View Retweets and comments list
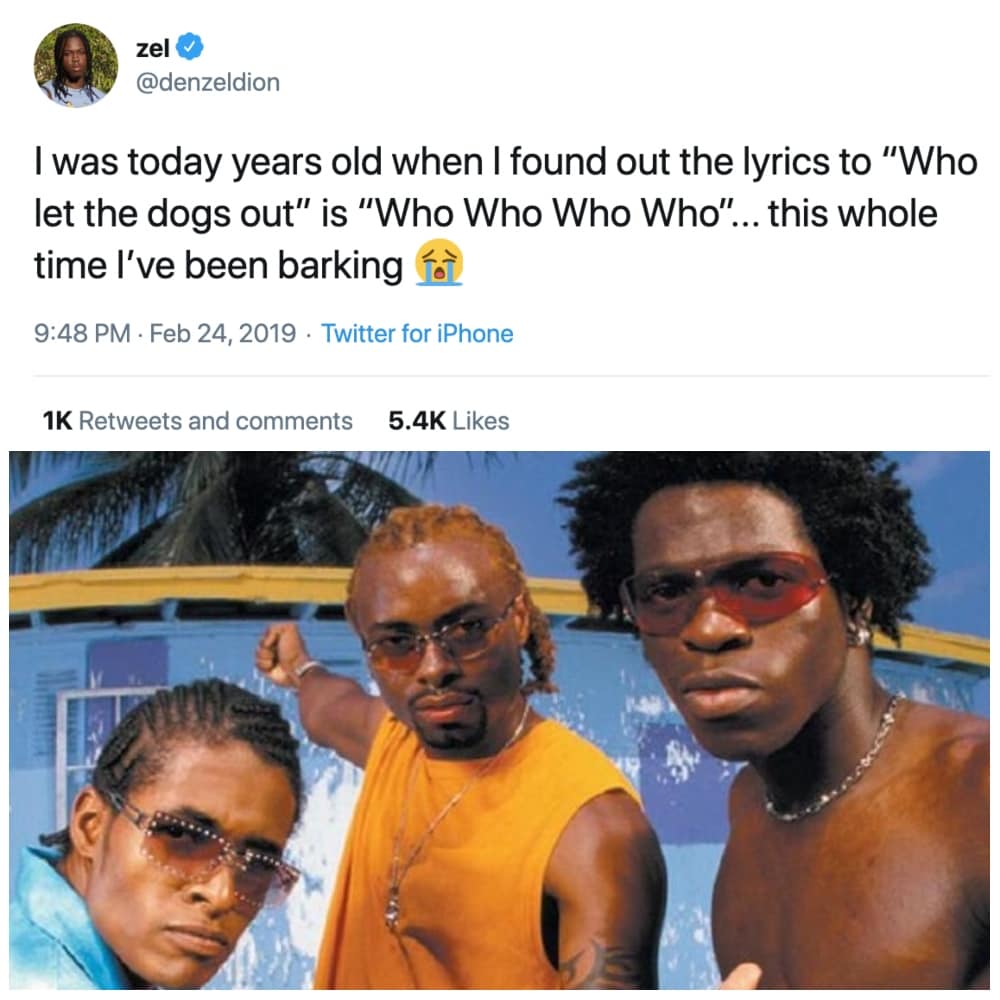Image resolution: width=1000 pixels, height=1000 pixels. pos(216,421)
